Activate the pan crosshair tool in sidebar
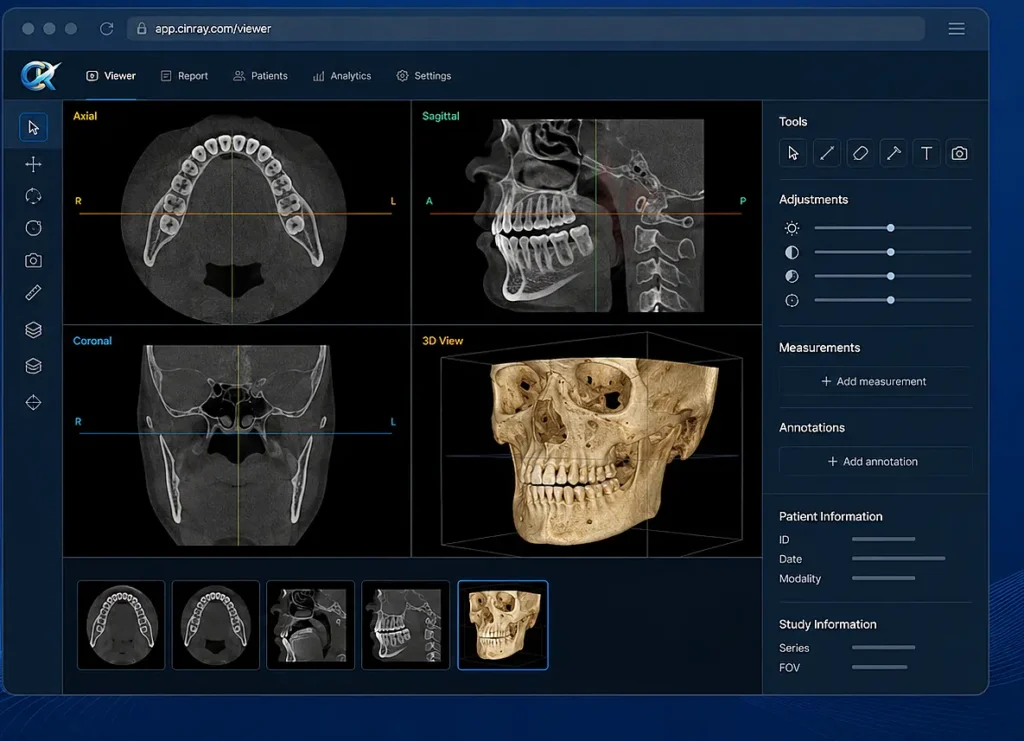The image size is (1024, 741). (x=33, y=164)
